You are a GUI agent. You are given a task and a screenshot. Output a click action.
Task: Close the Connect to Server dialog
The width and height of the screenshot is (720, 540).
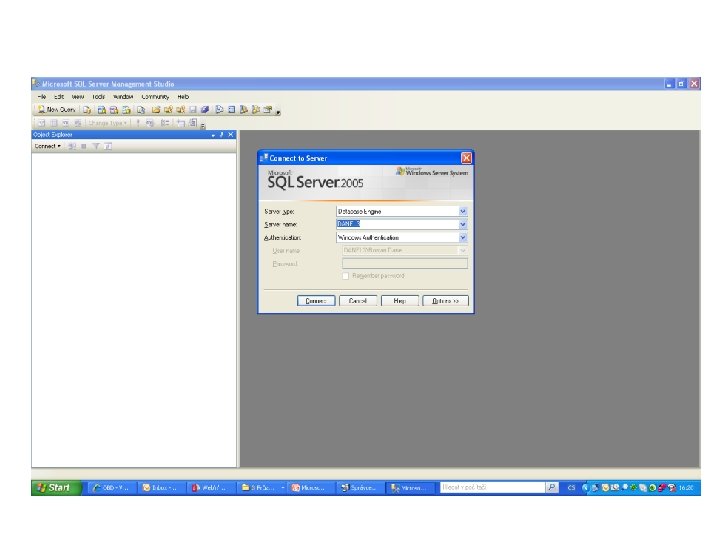pos(466,158)
